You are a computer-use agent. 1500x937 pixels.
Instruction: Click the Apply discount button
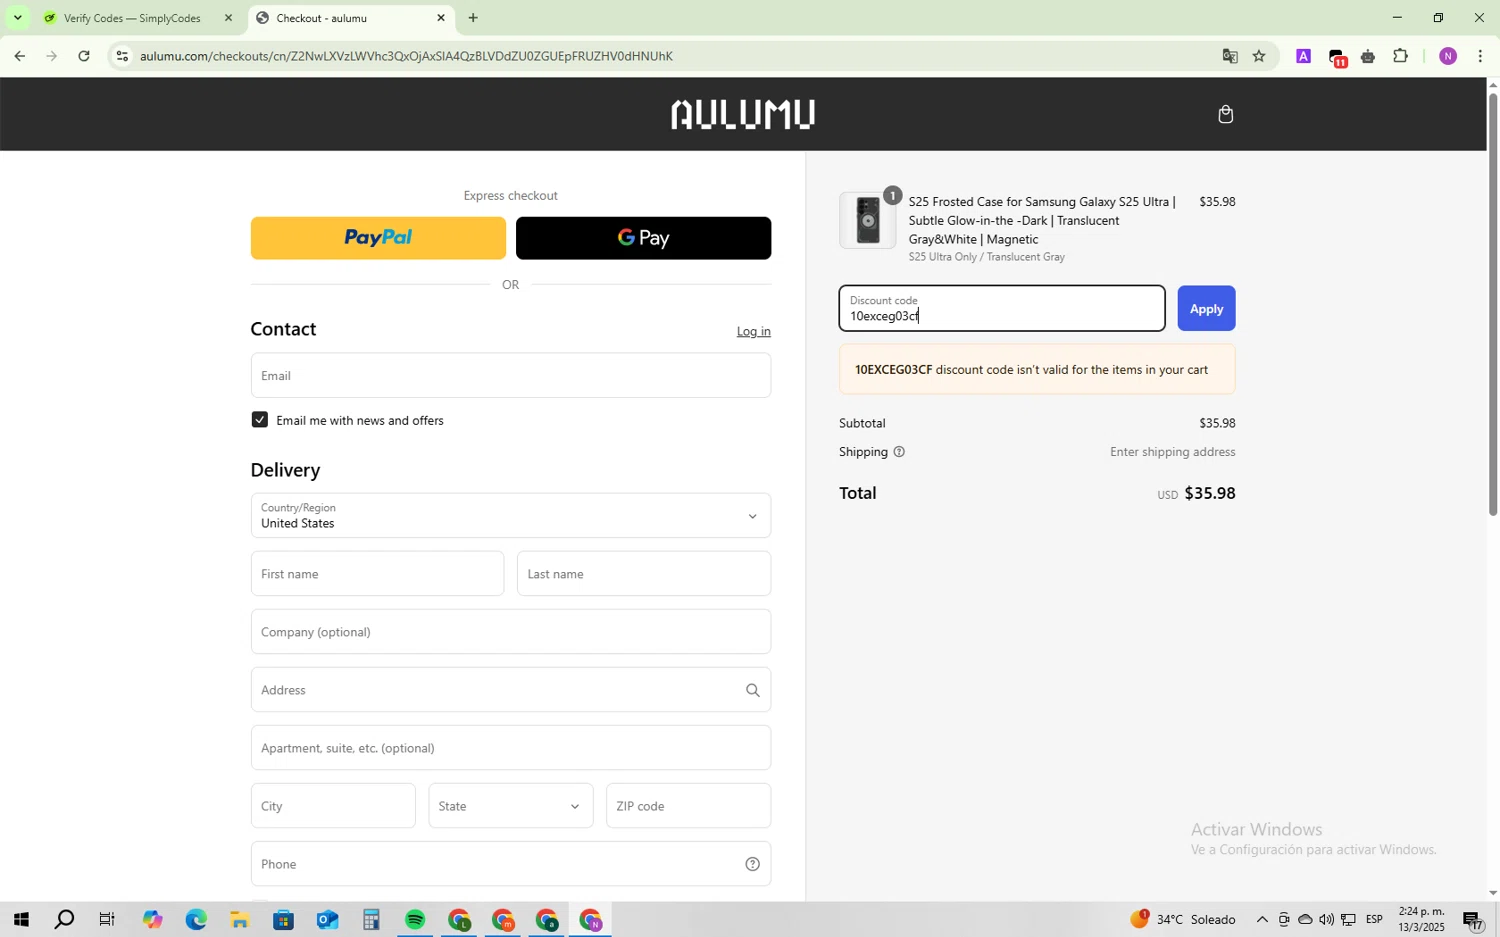pyautogui.click(x=1206, y=309)
